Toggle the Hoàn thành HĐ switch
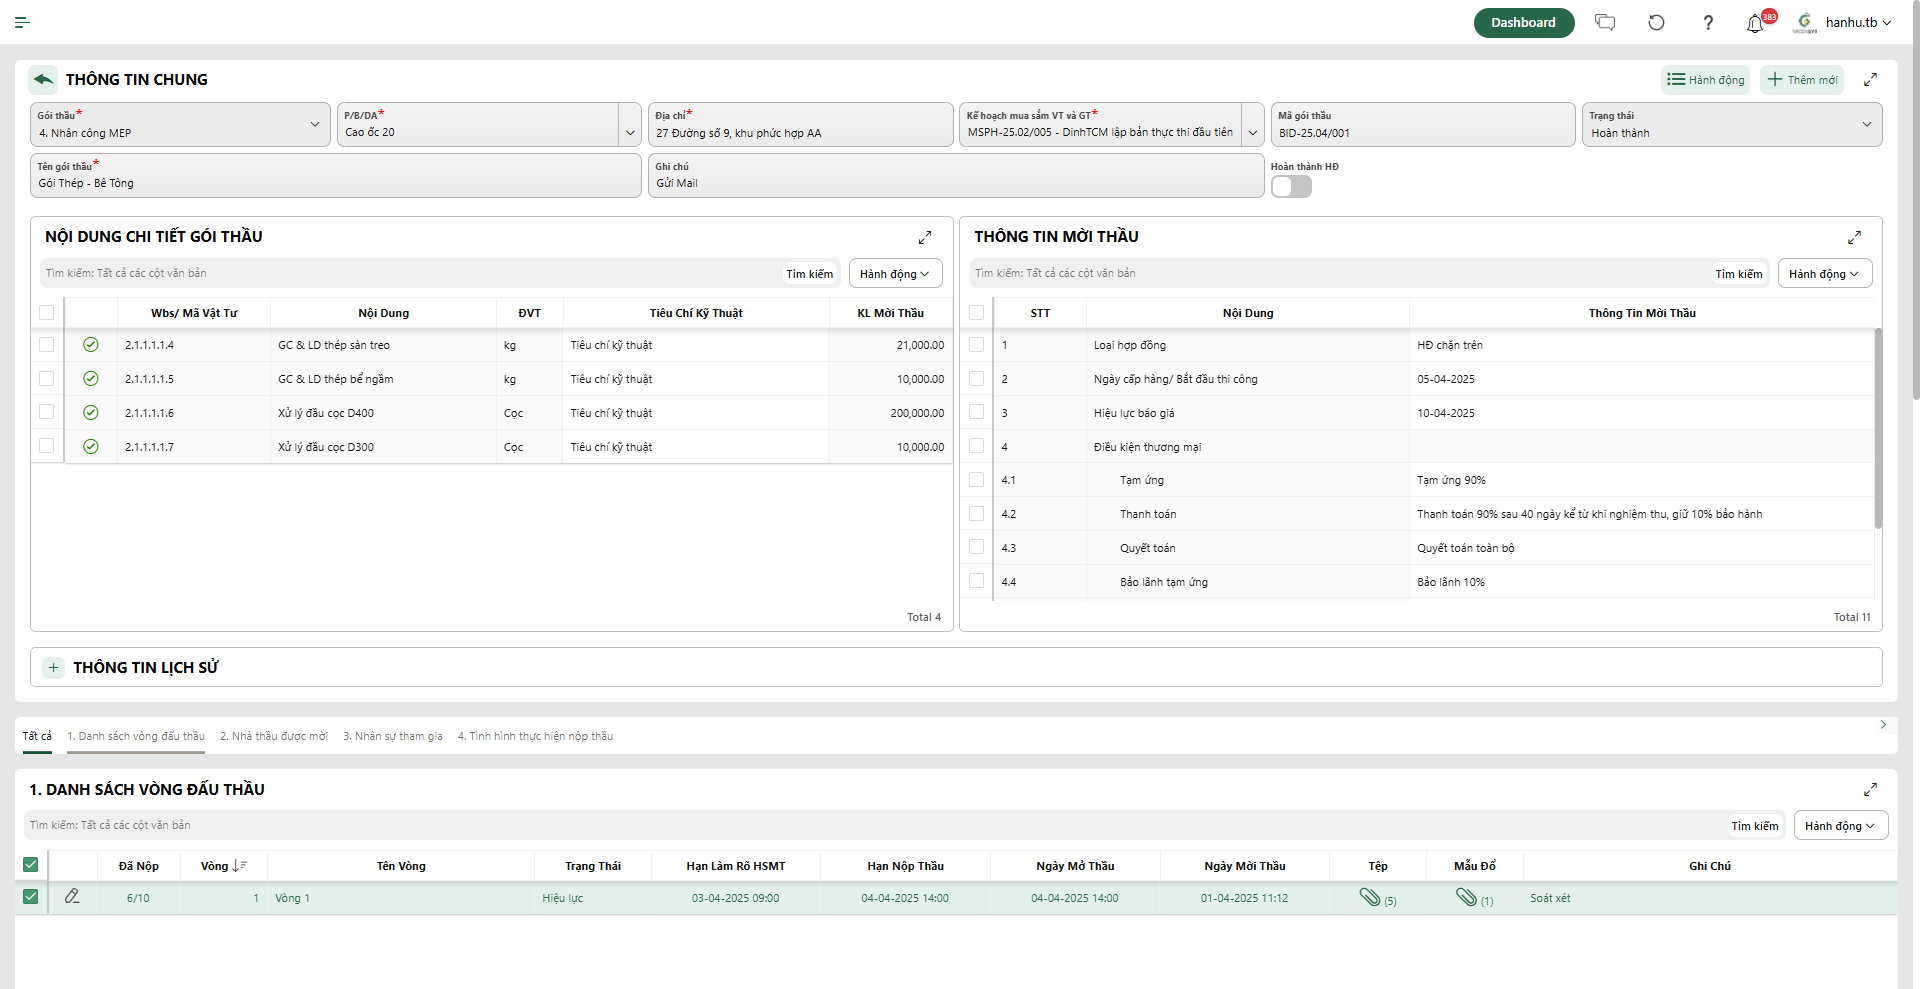 pyautogui.click(x=1291, y=187)
